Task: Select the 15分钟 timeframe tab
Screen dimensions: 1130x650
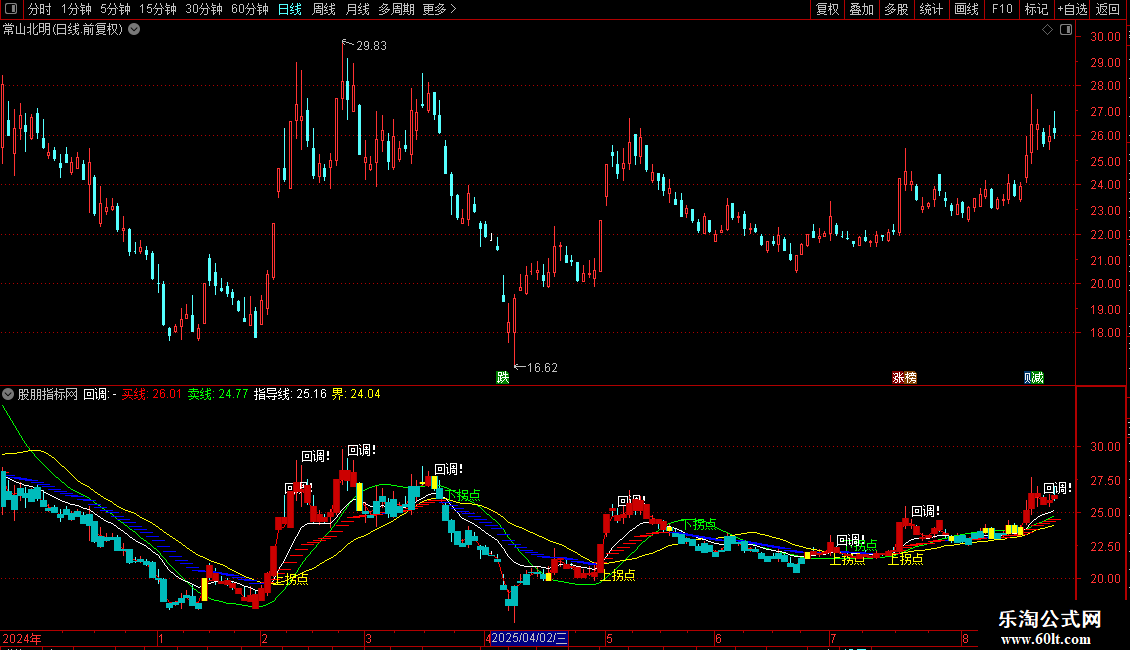Action: tap(158, 9)
